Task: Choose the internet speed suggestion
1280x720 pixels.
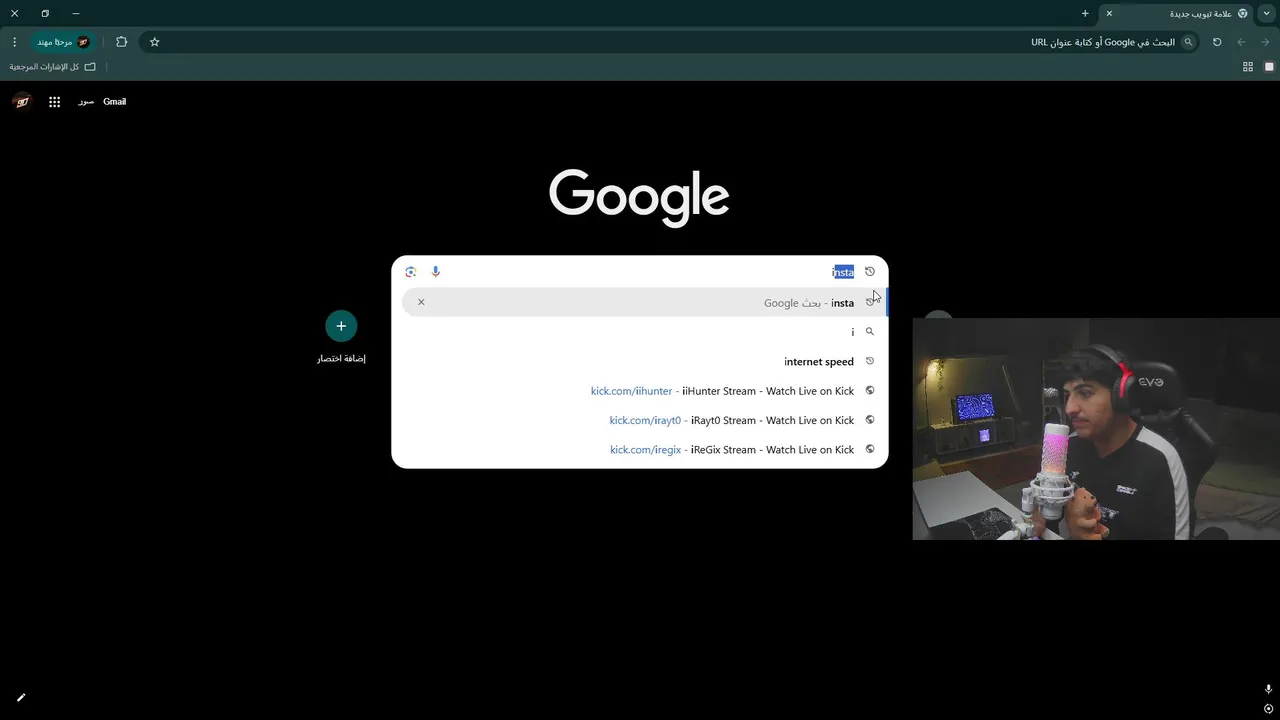Action: (x=640, y=361)
